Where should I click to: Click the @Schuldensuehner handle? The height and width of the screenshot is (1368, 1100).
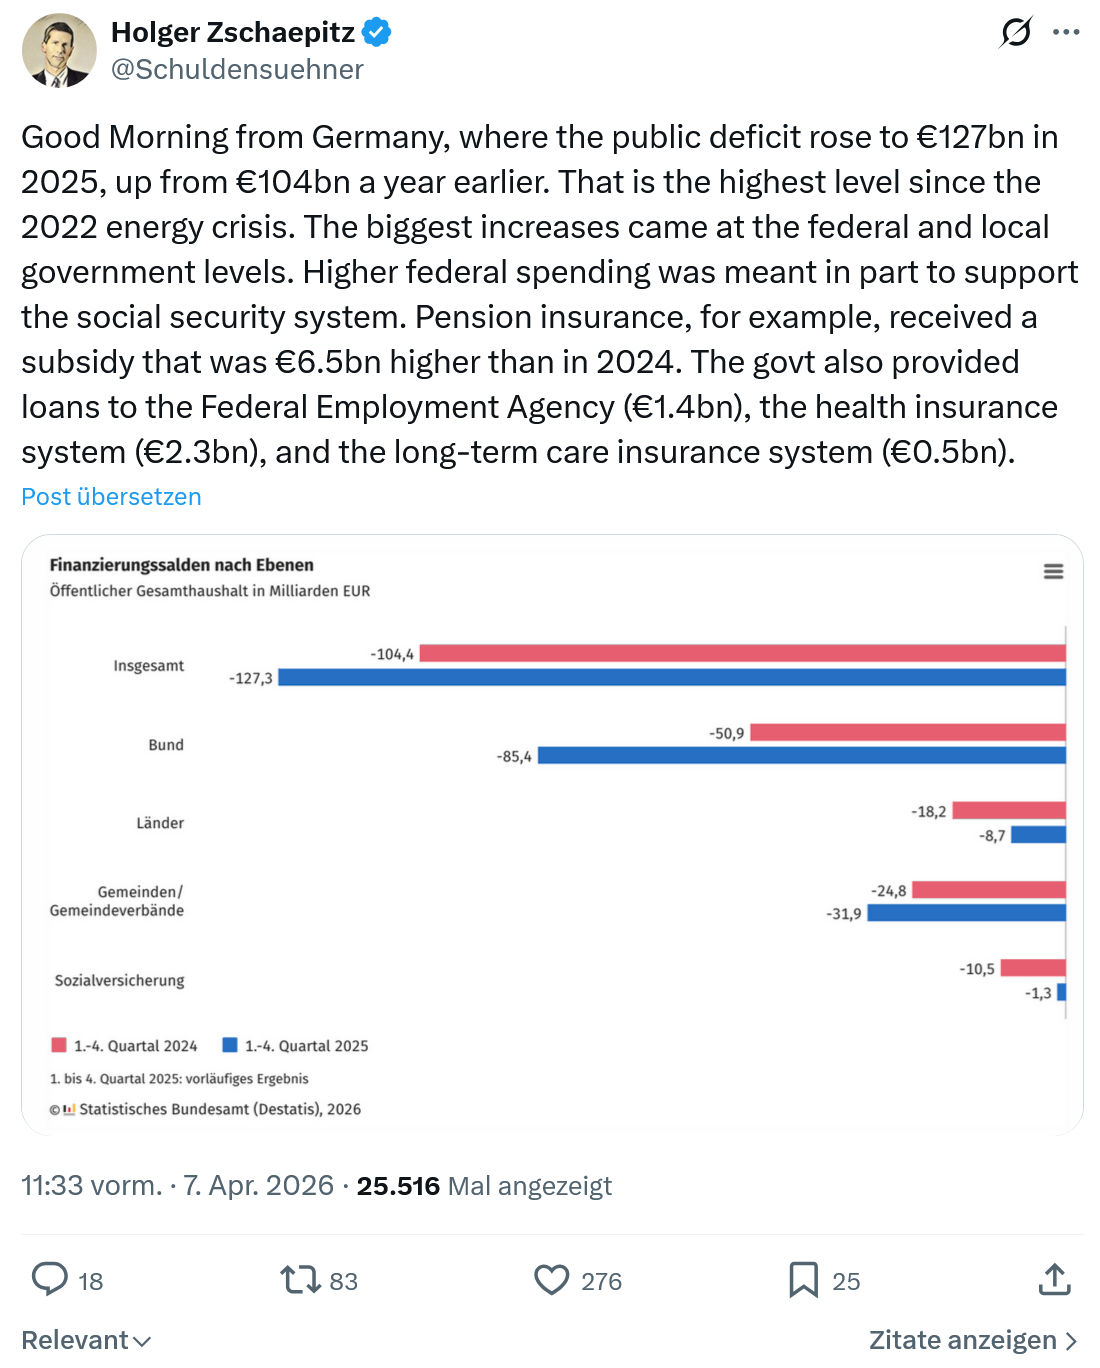click(237, 69)
